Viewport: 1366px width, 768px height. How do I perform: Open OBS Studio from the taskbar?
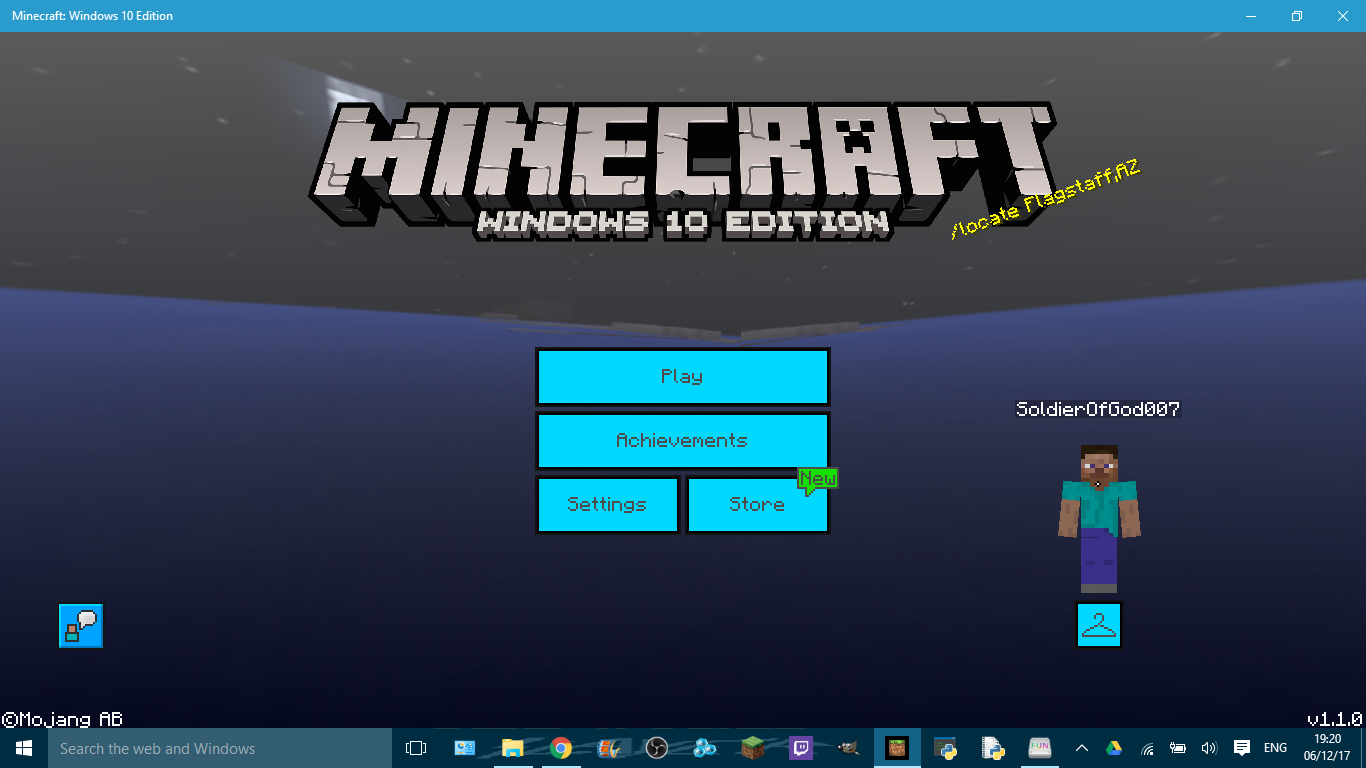click(657, 748)
